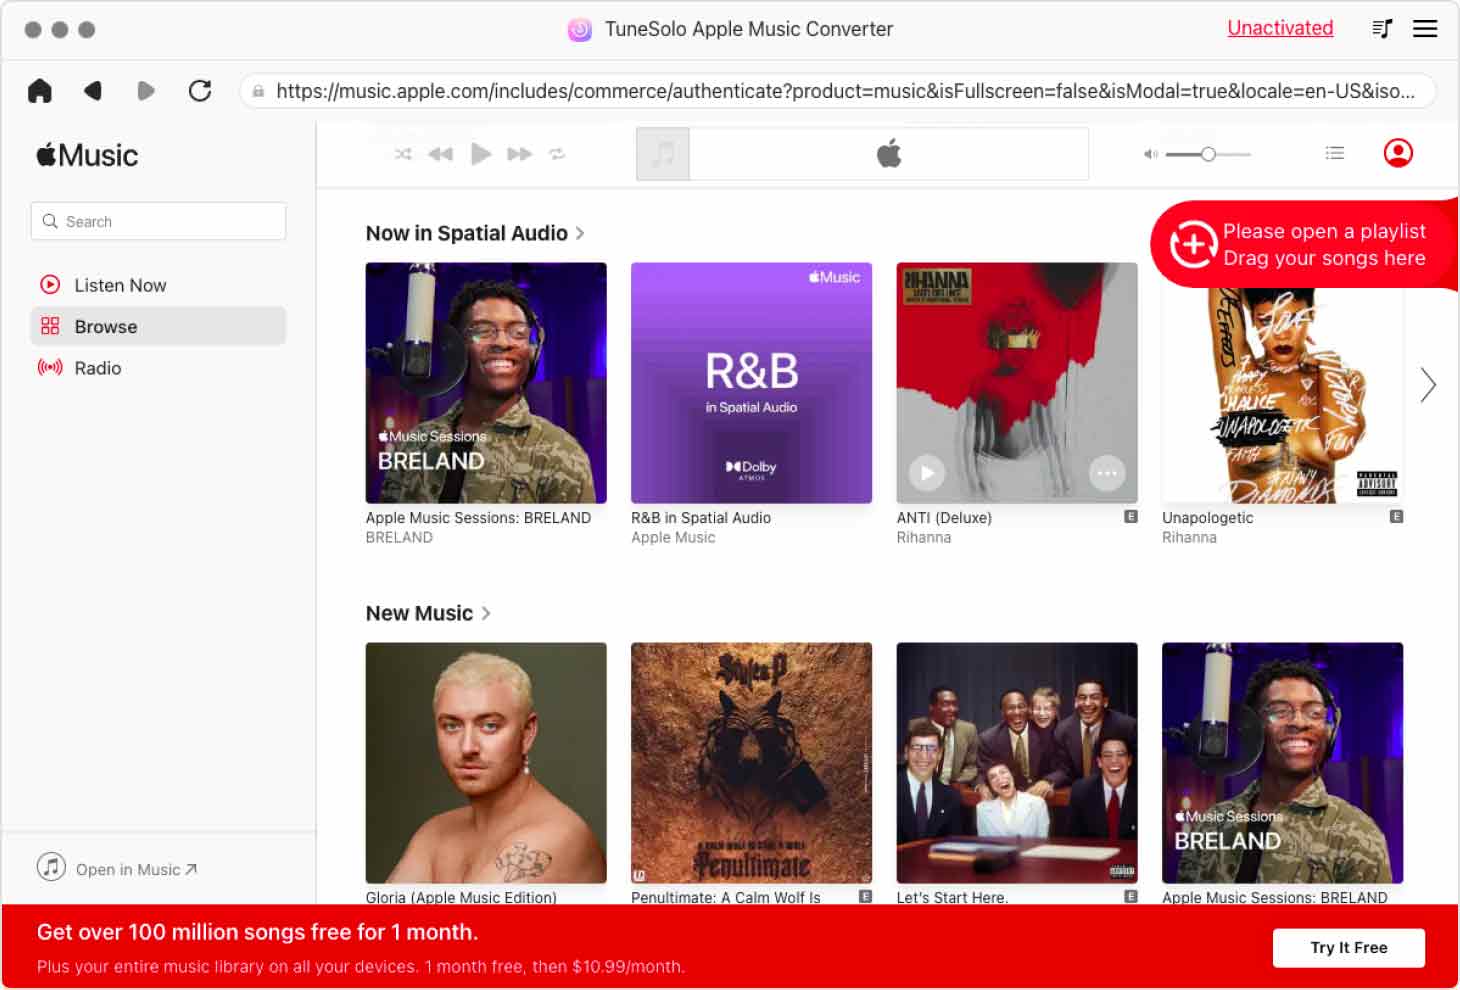The width and height of the screenshot is (1460, 990).
Task: Click BRELAND artist link under Spatial Audio album
Action: point(399,538)
